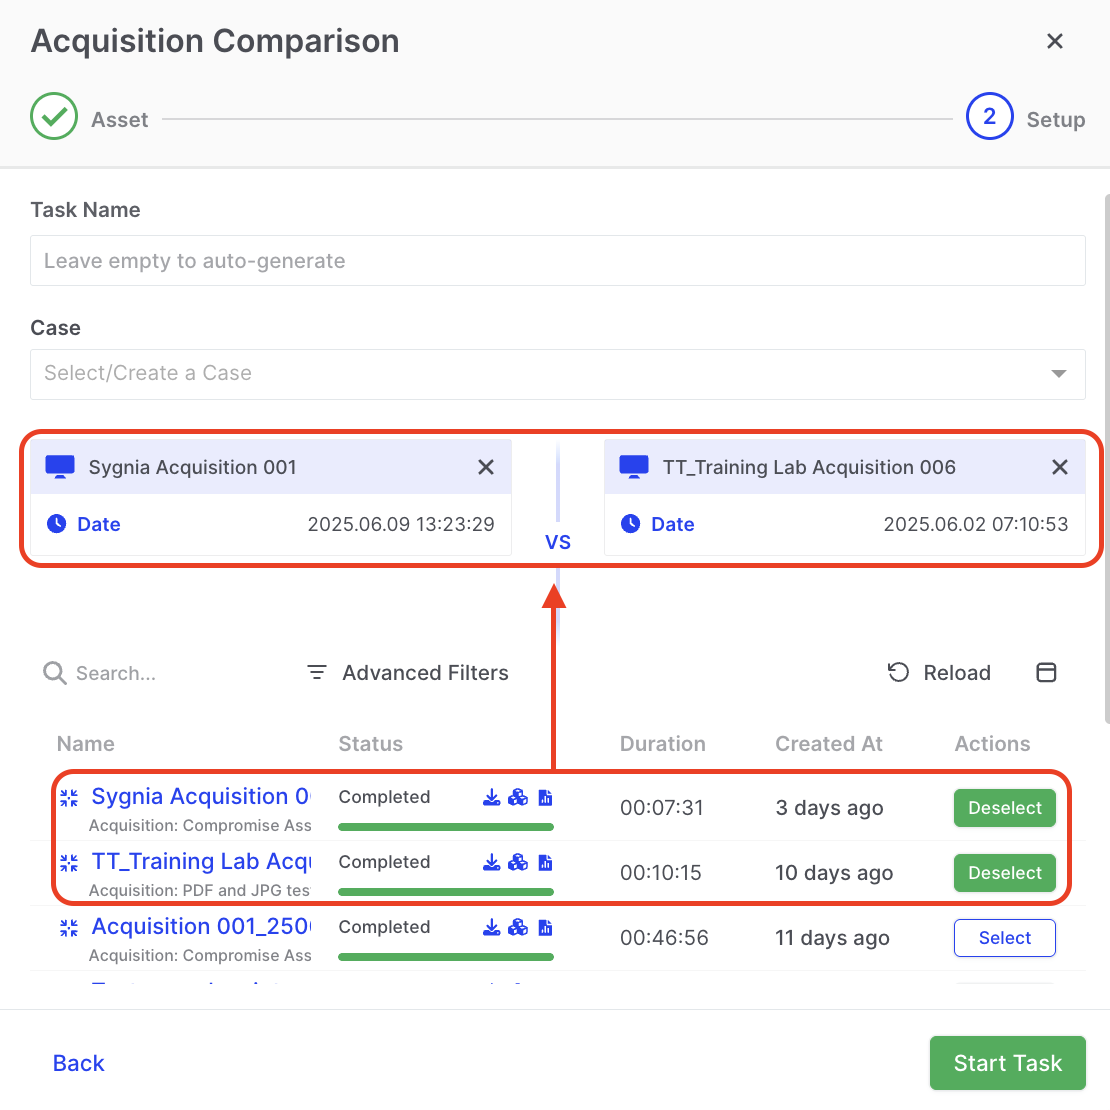
Task: Deselect the Sygnia Acquisition row
Action: coord(1004,808)
